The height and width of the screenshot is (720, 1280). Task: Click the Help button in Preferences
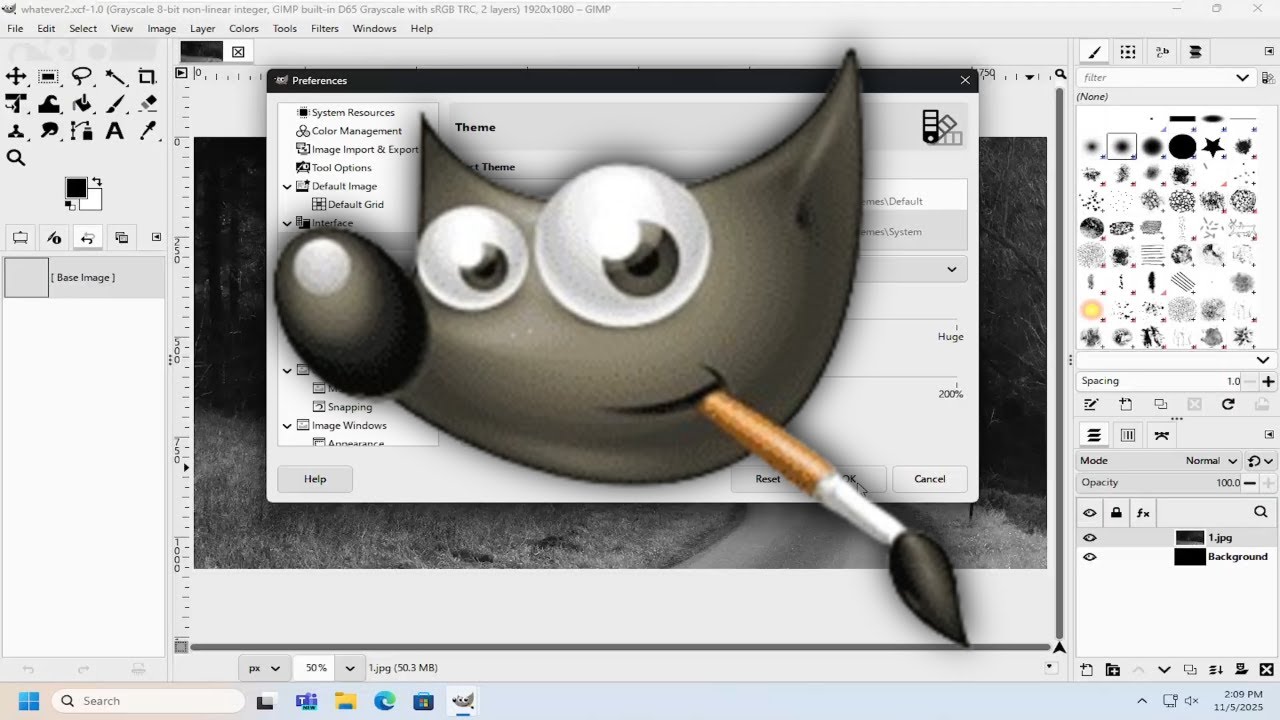pos(315,479)
